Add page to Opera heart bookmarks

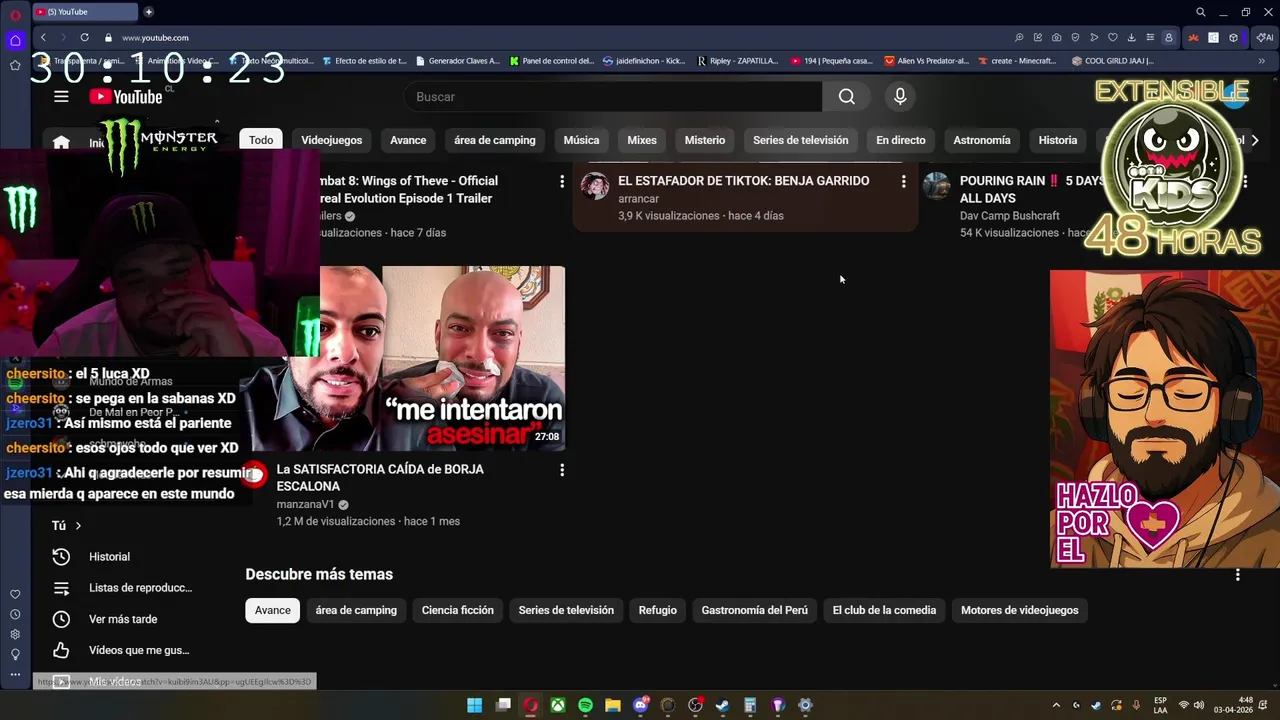click(1112, 38)
